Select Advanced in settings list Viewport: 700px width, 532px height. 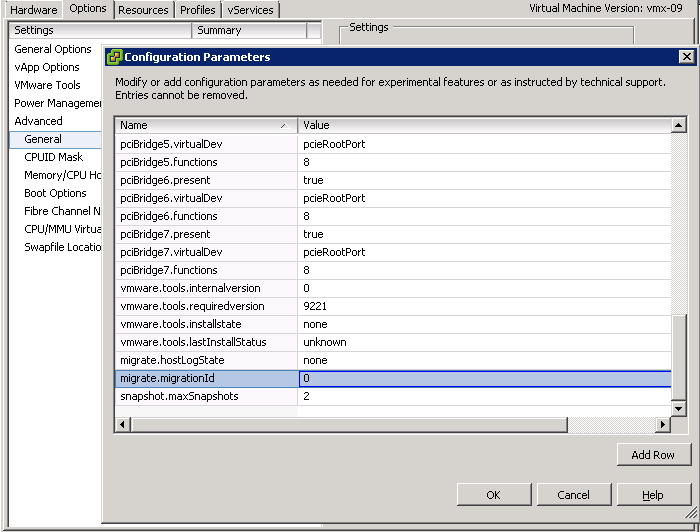pos(38,121)
